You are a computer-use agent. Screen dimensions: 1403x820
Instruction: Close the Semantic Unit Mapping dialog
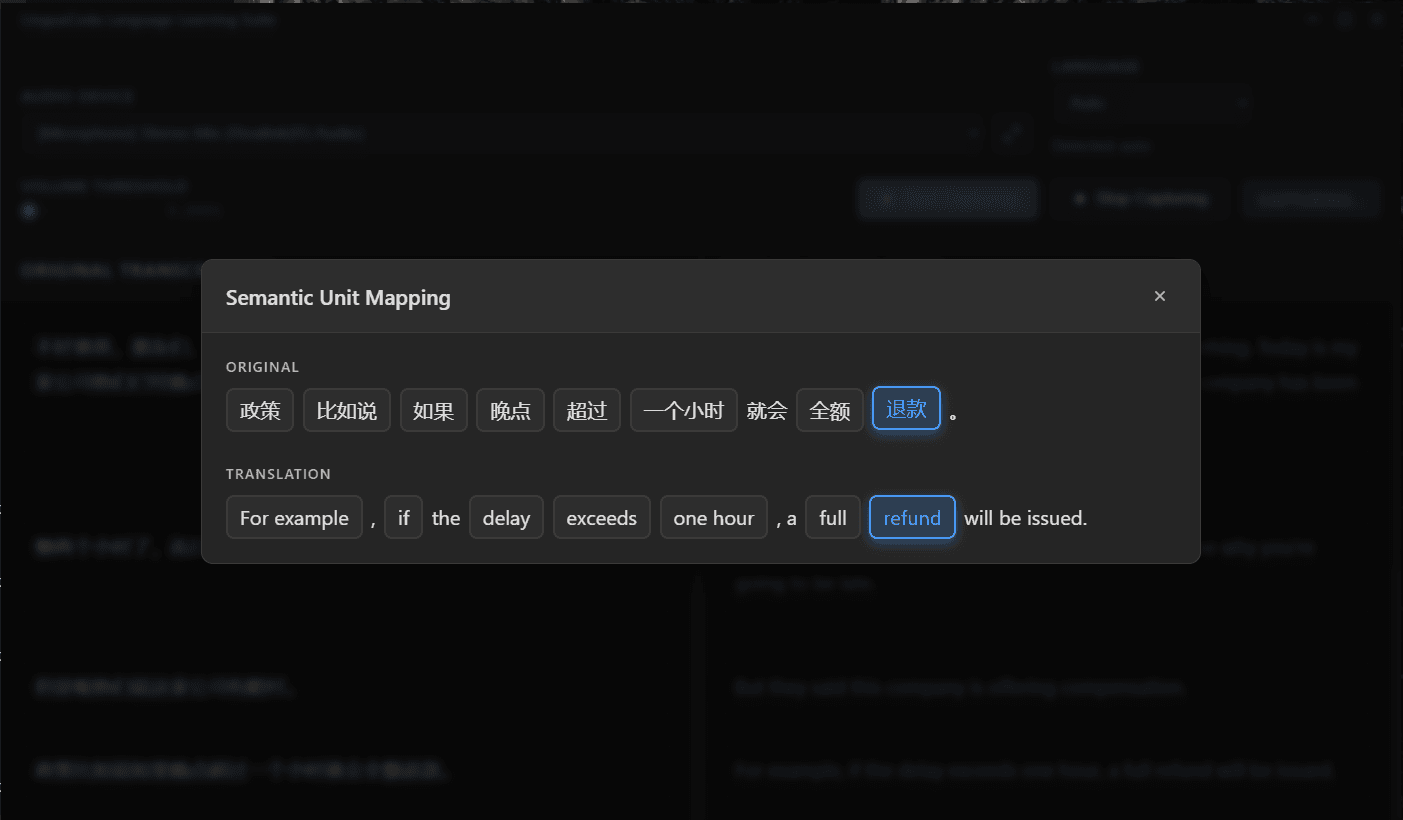(1159, 296)
